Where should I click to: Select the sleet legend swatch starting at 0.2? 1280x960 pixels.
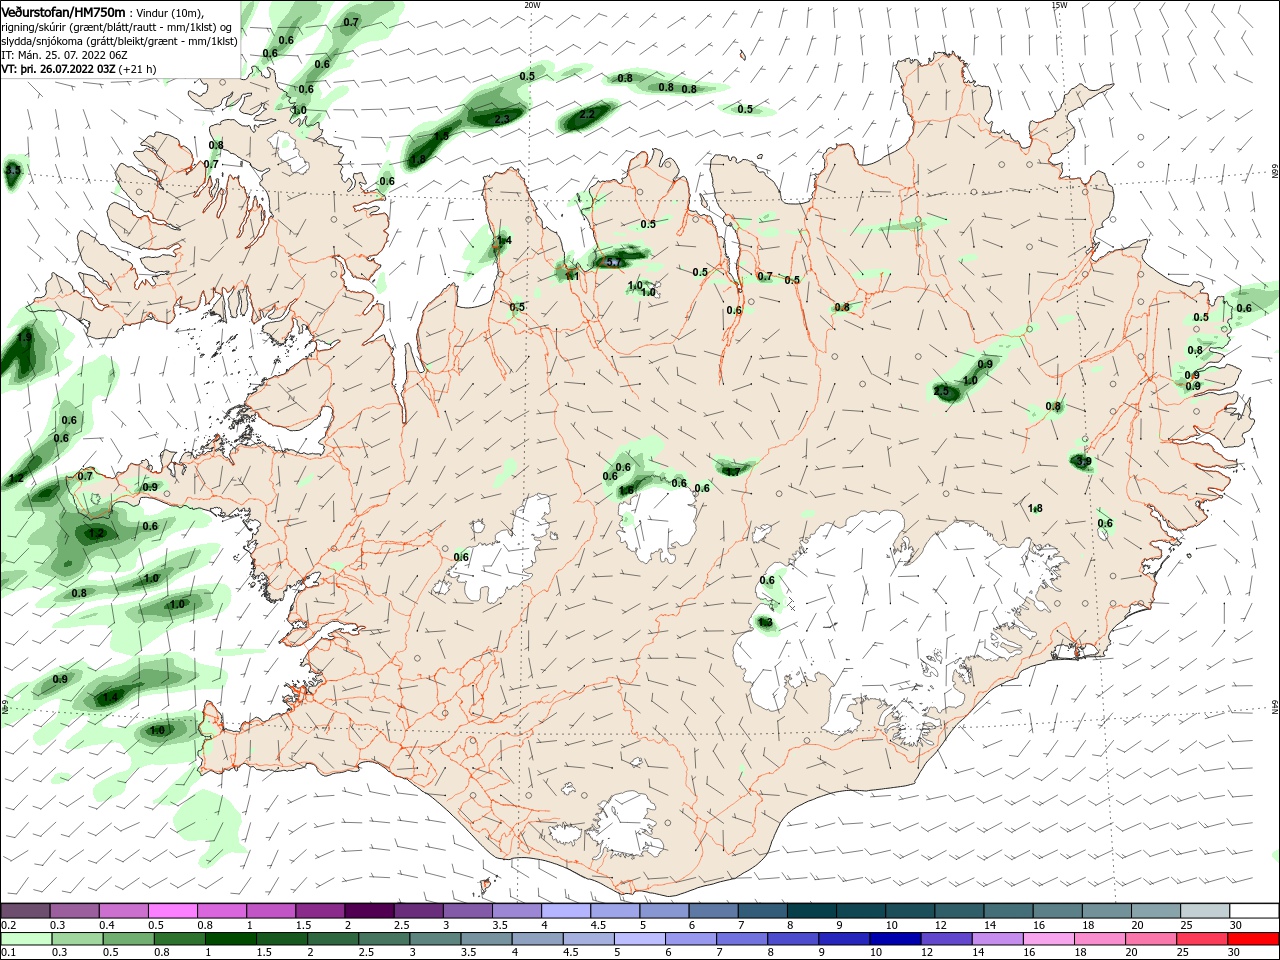[x=25, y=911]
